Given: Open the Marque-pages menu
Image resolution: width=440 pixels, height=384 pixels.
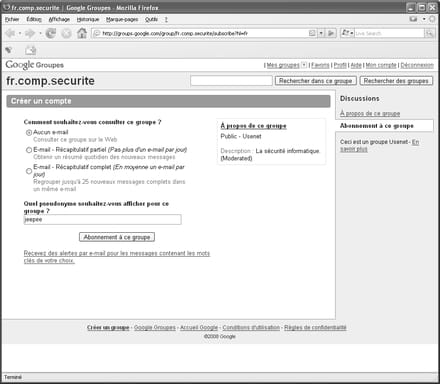Looking at the screenshot, I should pyautogui.click(x=122, y=19).
